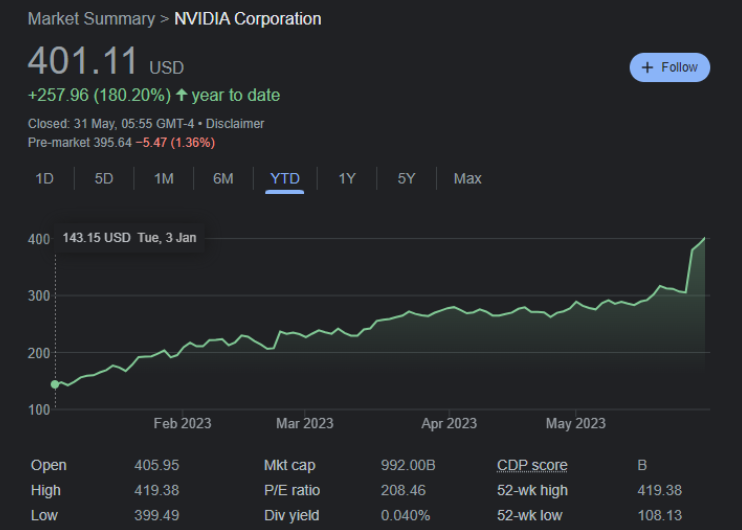The height and width of the screenshot is (530, 742).
Task: Switch chart to 1Y range
Action: 347,178
